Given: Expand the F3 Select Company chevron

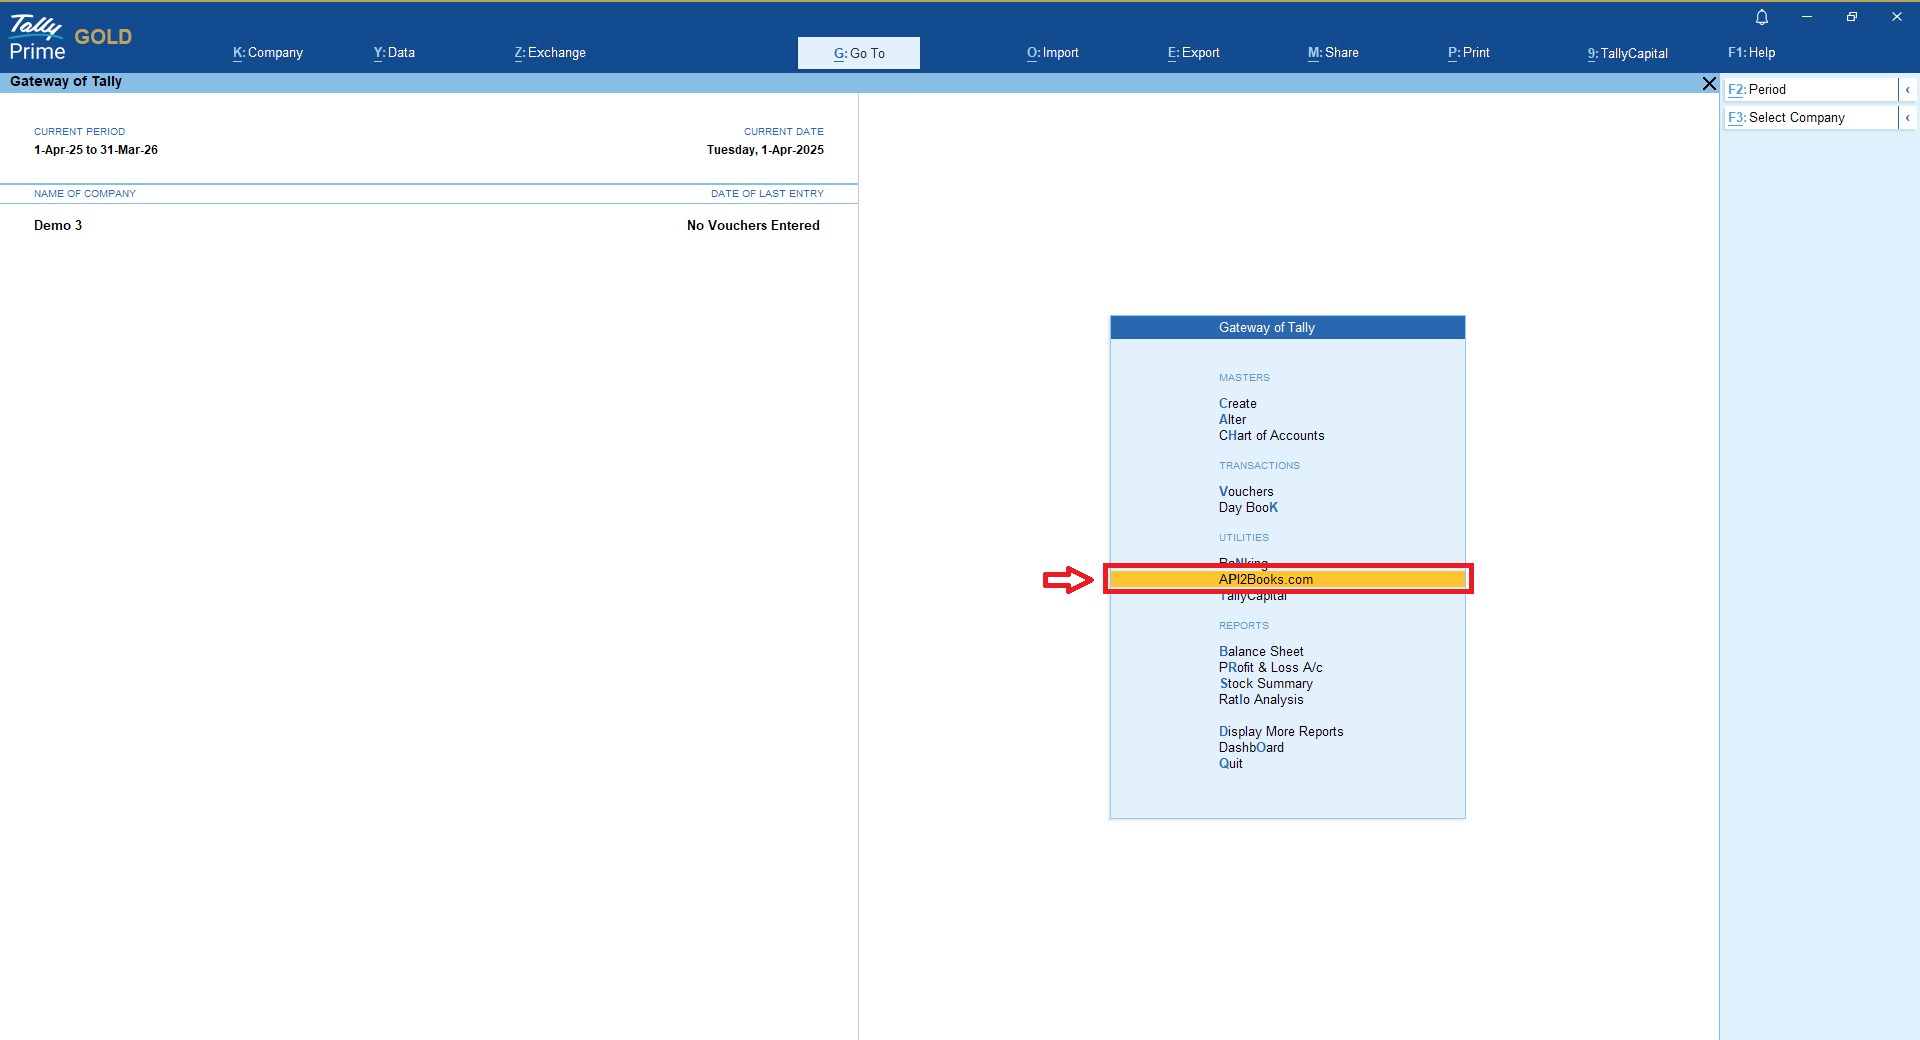Looking at the screenshot, I should (x=1908, y=118).
